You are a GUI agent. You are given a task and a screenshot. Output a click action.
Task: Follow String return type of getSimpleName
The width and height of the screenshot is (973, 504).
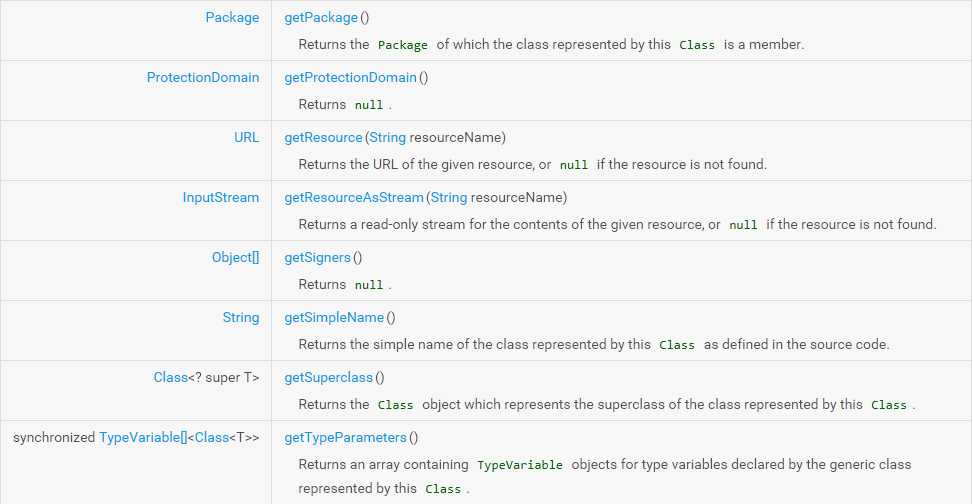point(241,318)
